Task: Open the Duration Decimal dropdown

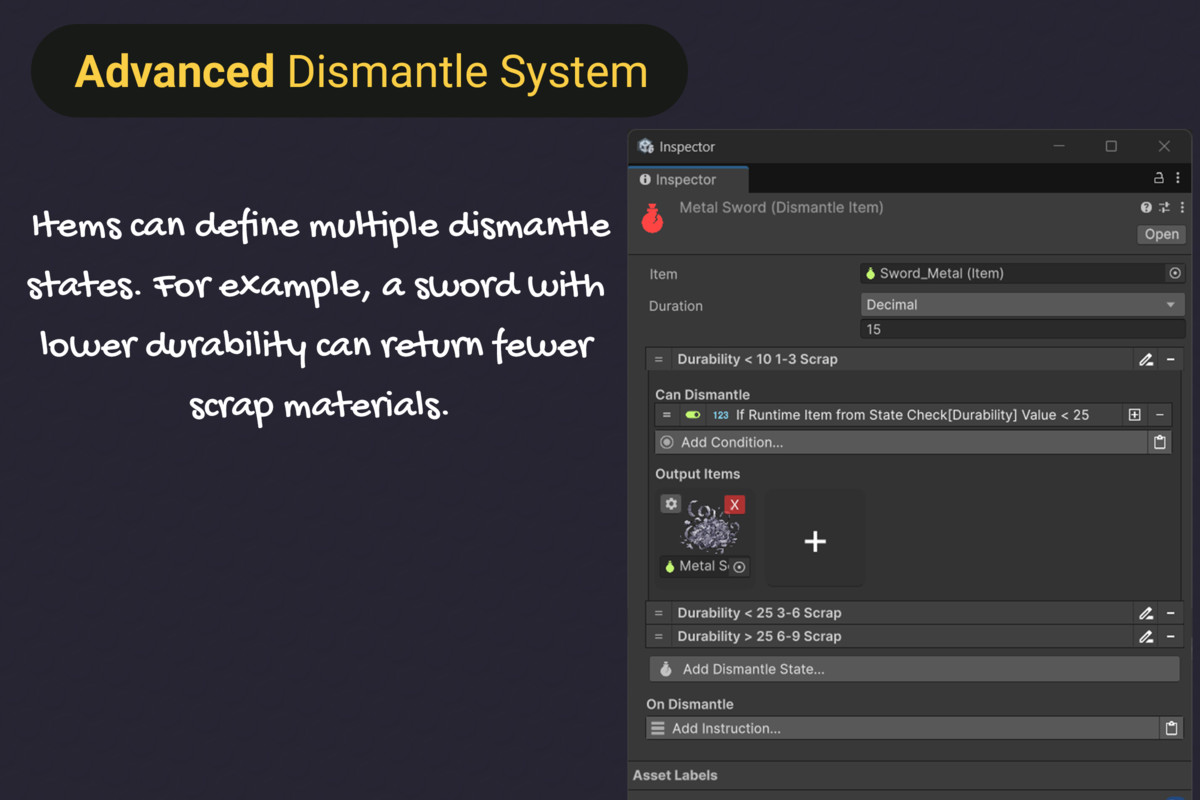Action: tap(1022, 305)
